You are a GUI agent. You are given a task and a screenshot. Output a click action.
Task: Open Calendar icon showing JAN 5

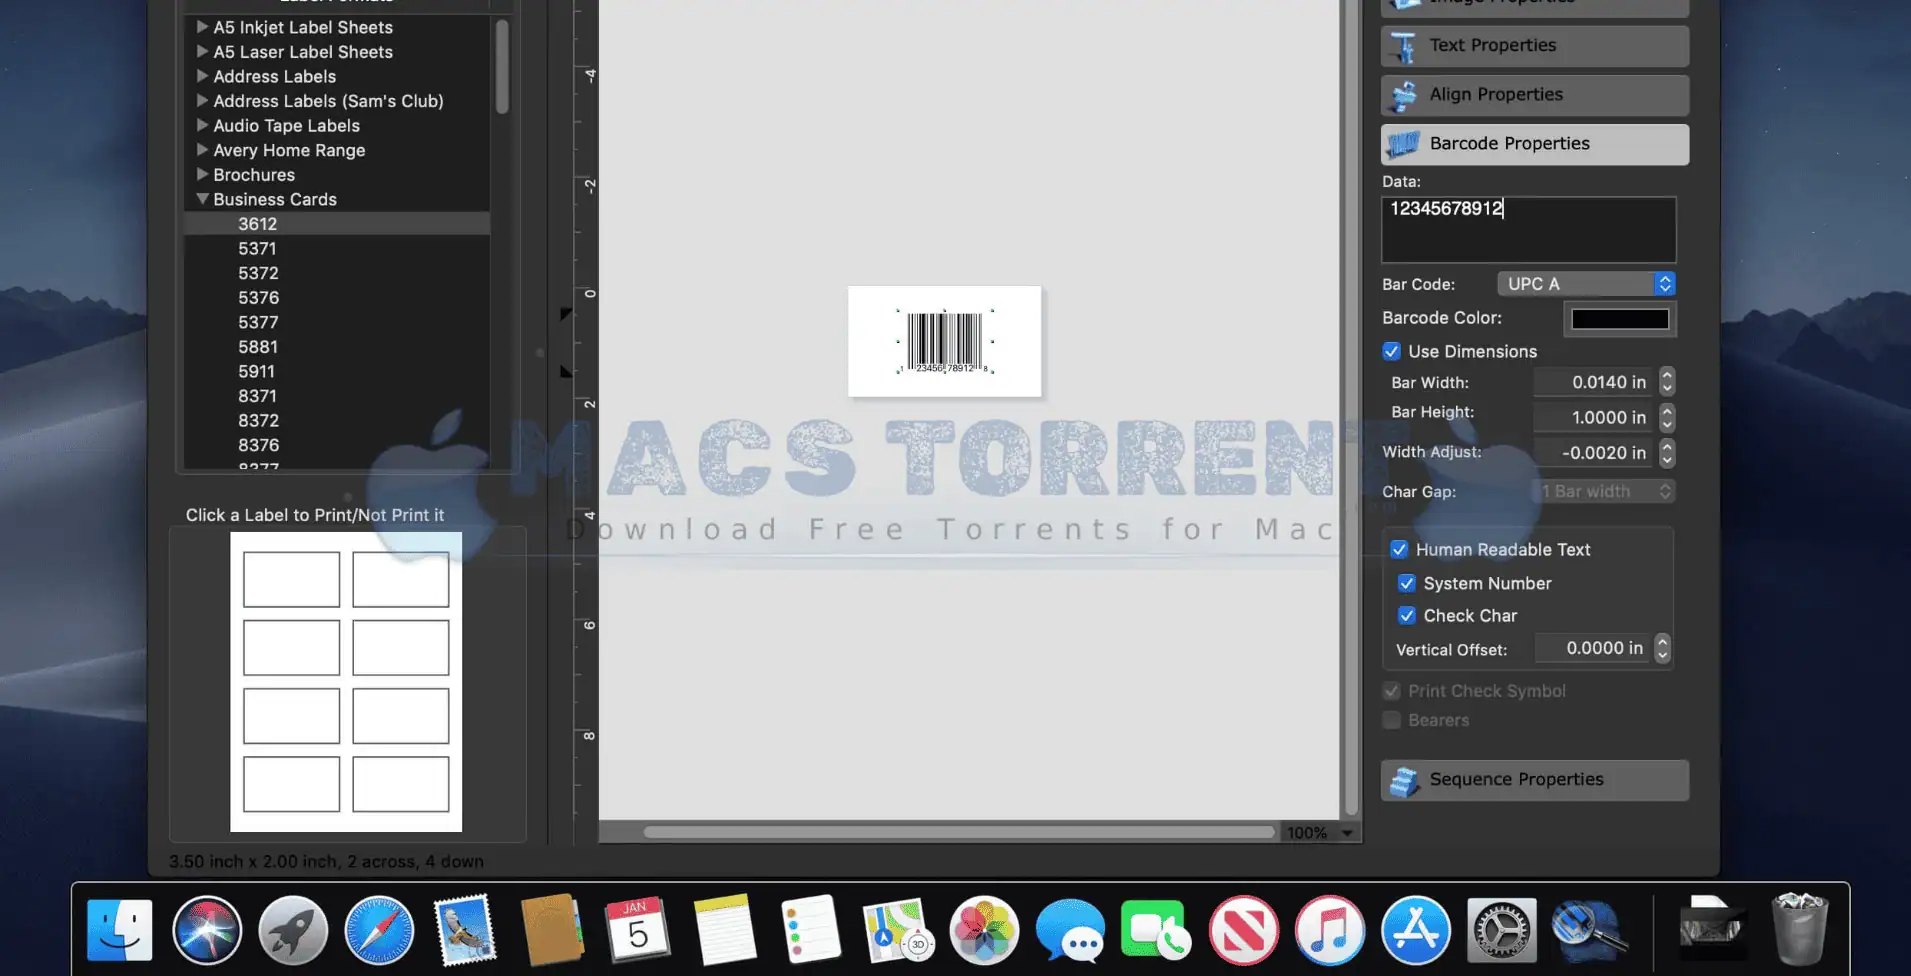[x=637, y=930]
